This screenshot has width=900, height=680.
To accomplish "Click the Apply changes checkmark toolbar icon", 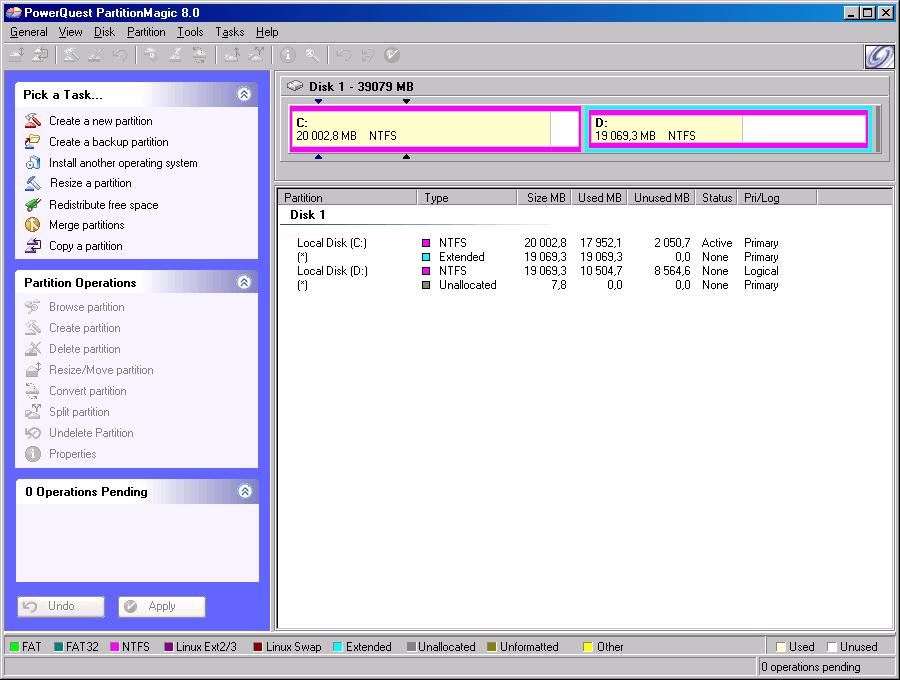I will (x=392, y=55).
